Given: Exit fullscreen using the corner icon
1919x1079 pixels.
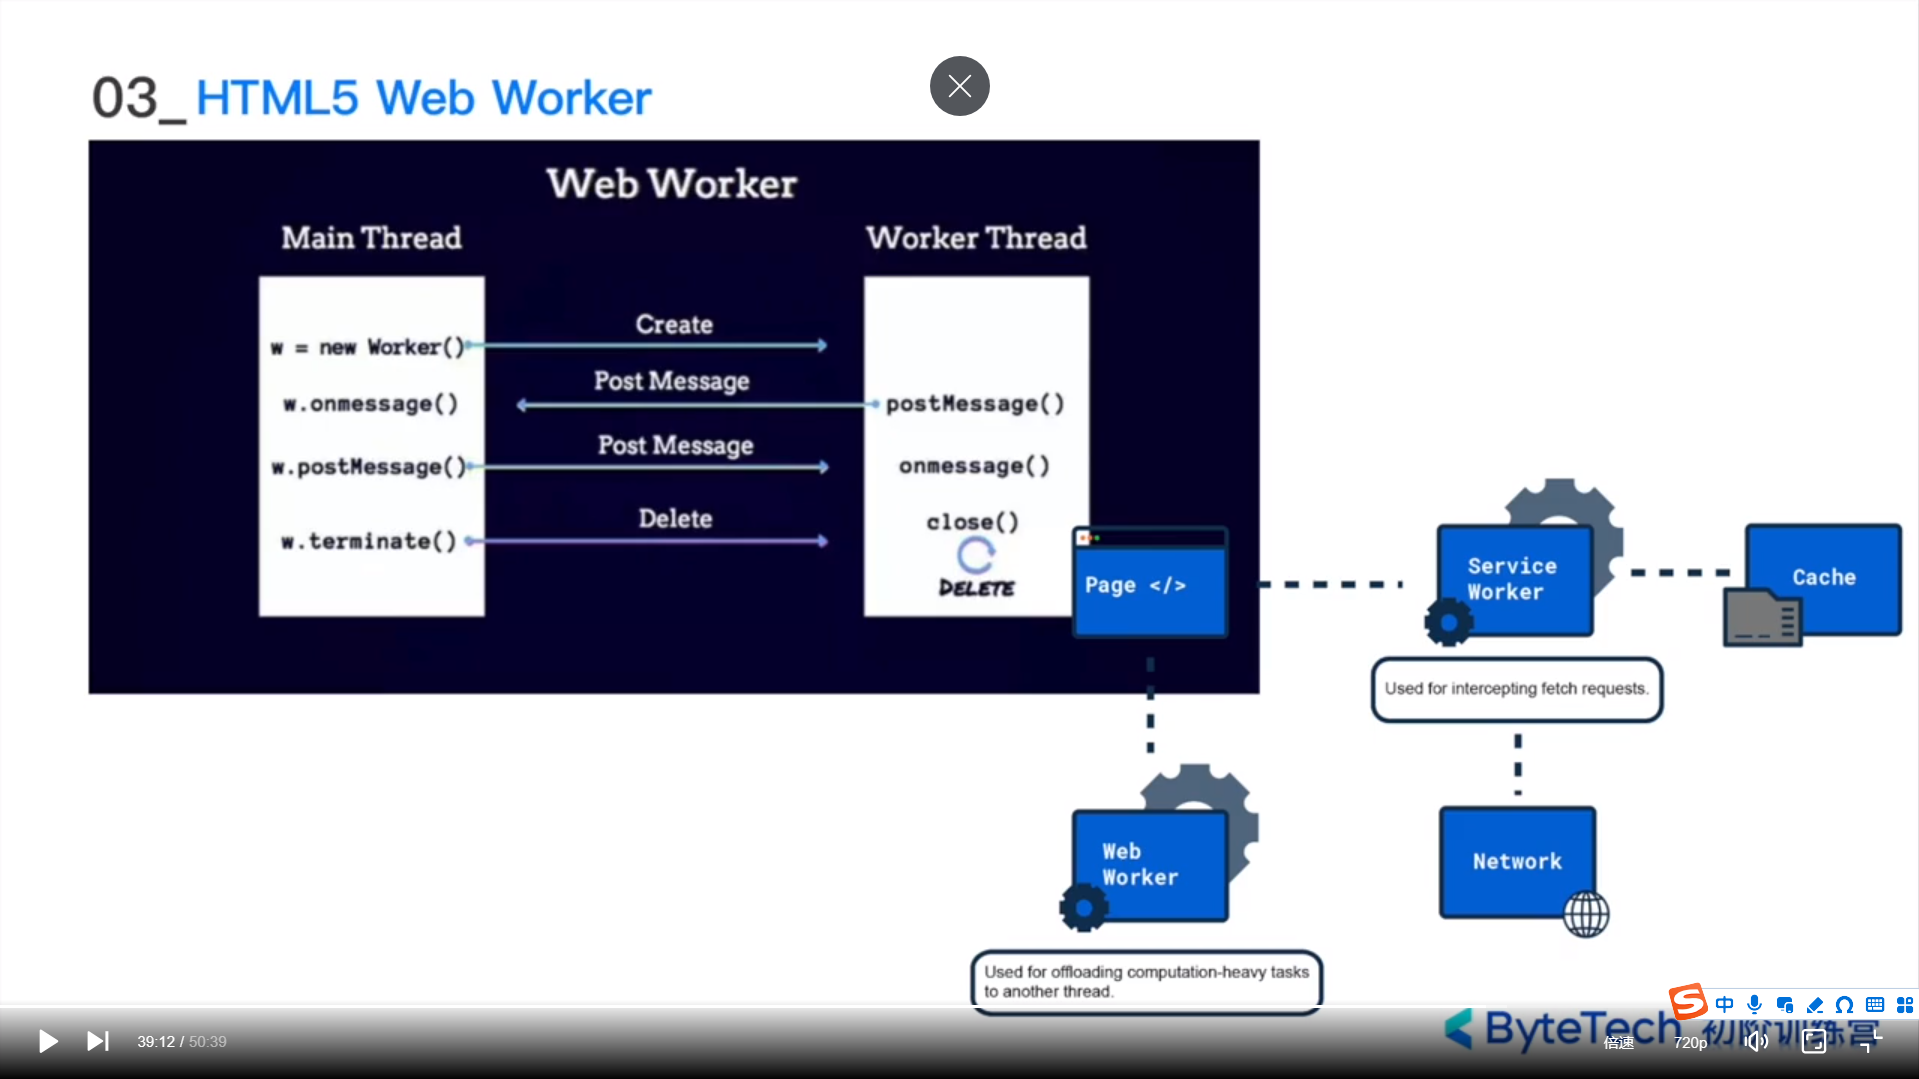Looking at the screenshot, I should (1870, 1041).
